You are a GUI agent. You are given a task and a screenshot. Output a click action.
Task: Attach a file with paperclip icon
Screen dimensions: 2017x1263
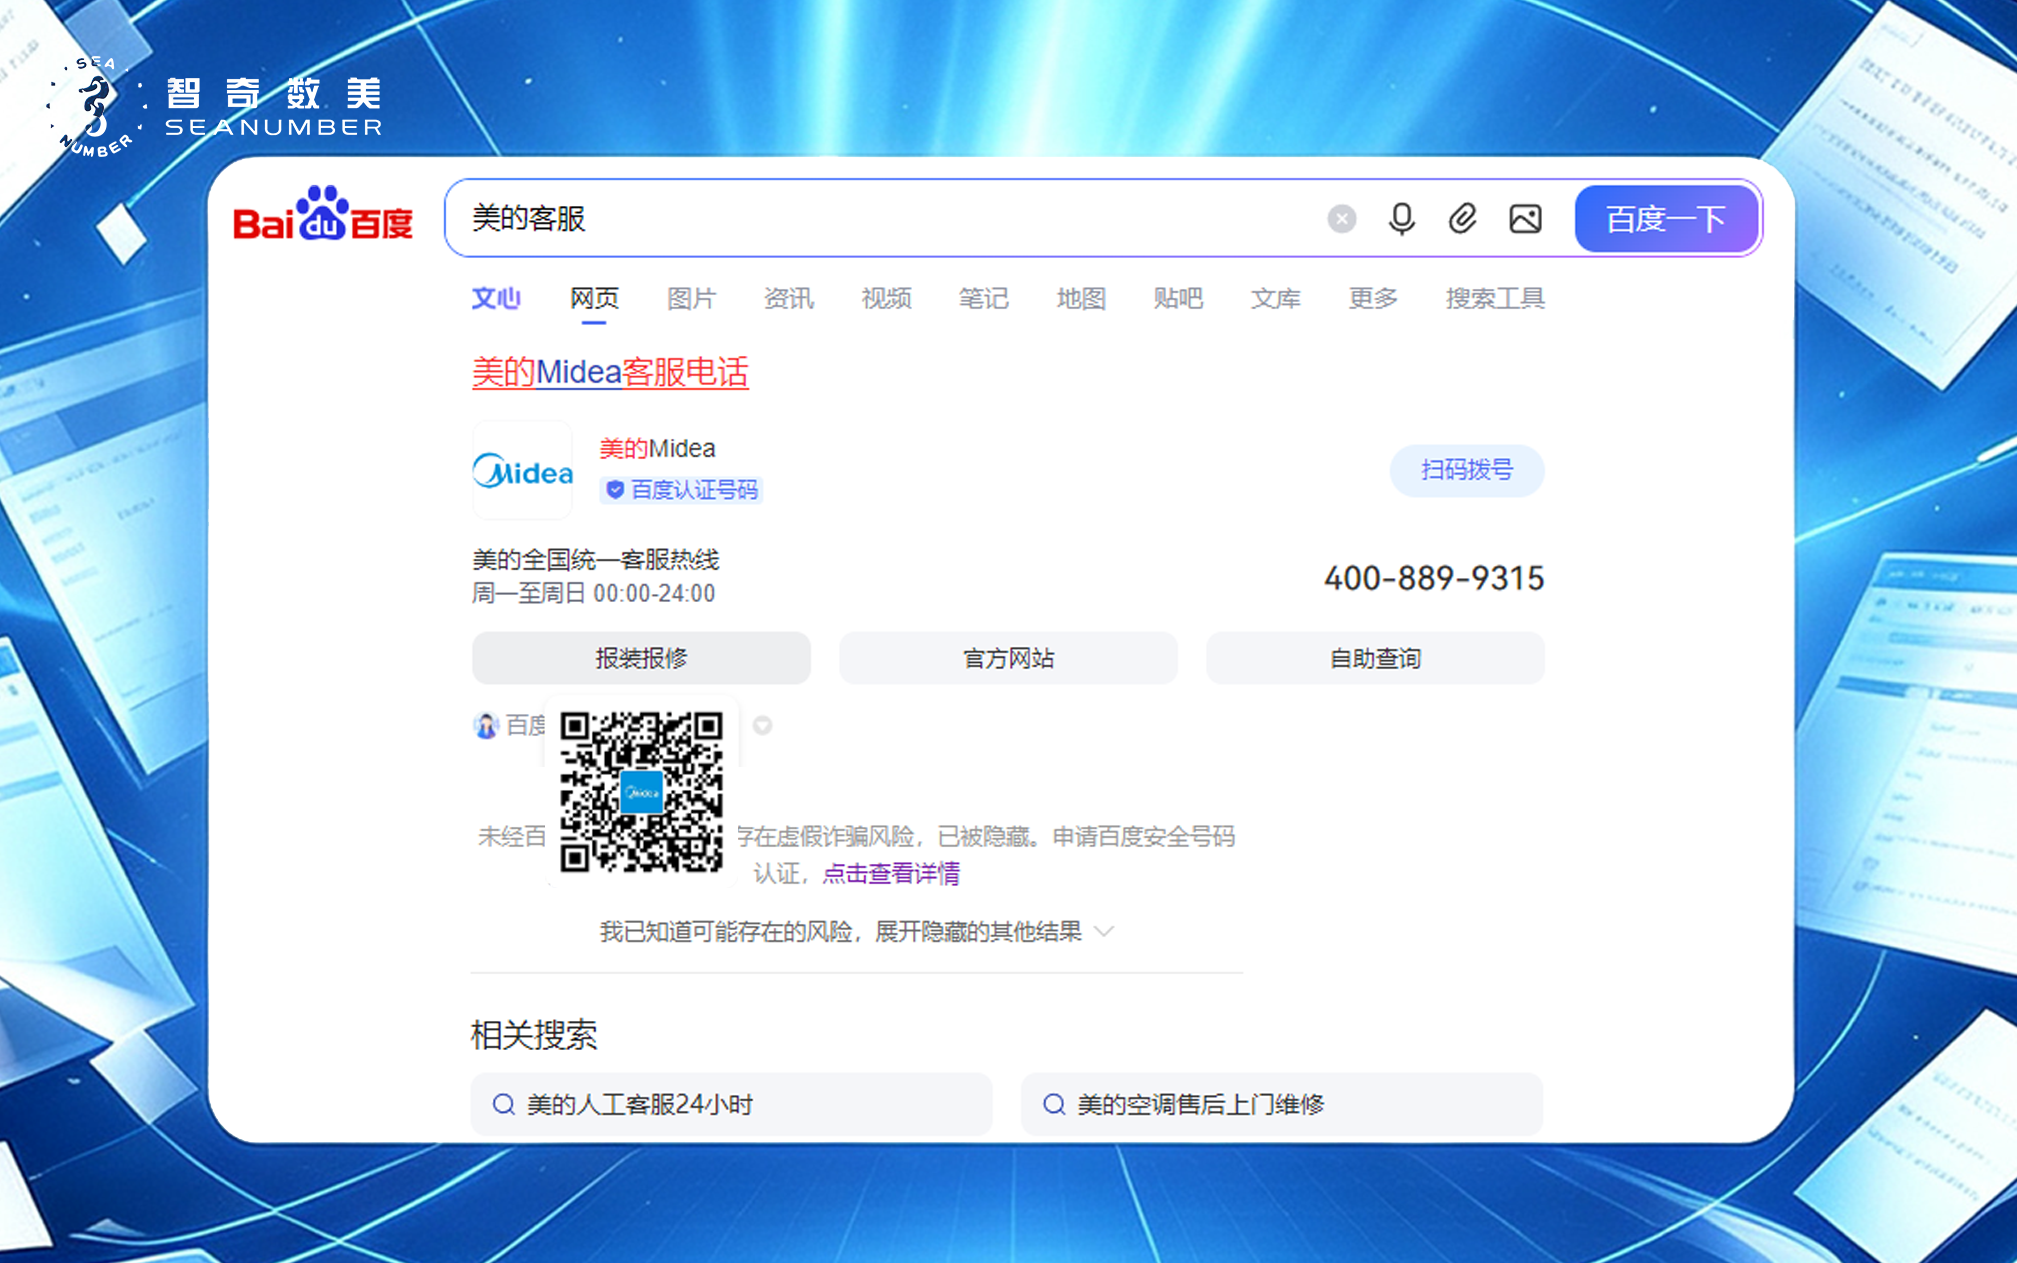1462,218
